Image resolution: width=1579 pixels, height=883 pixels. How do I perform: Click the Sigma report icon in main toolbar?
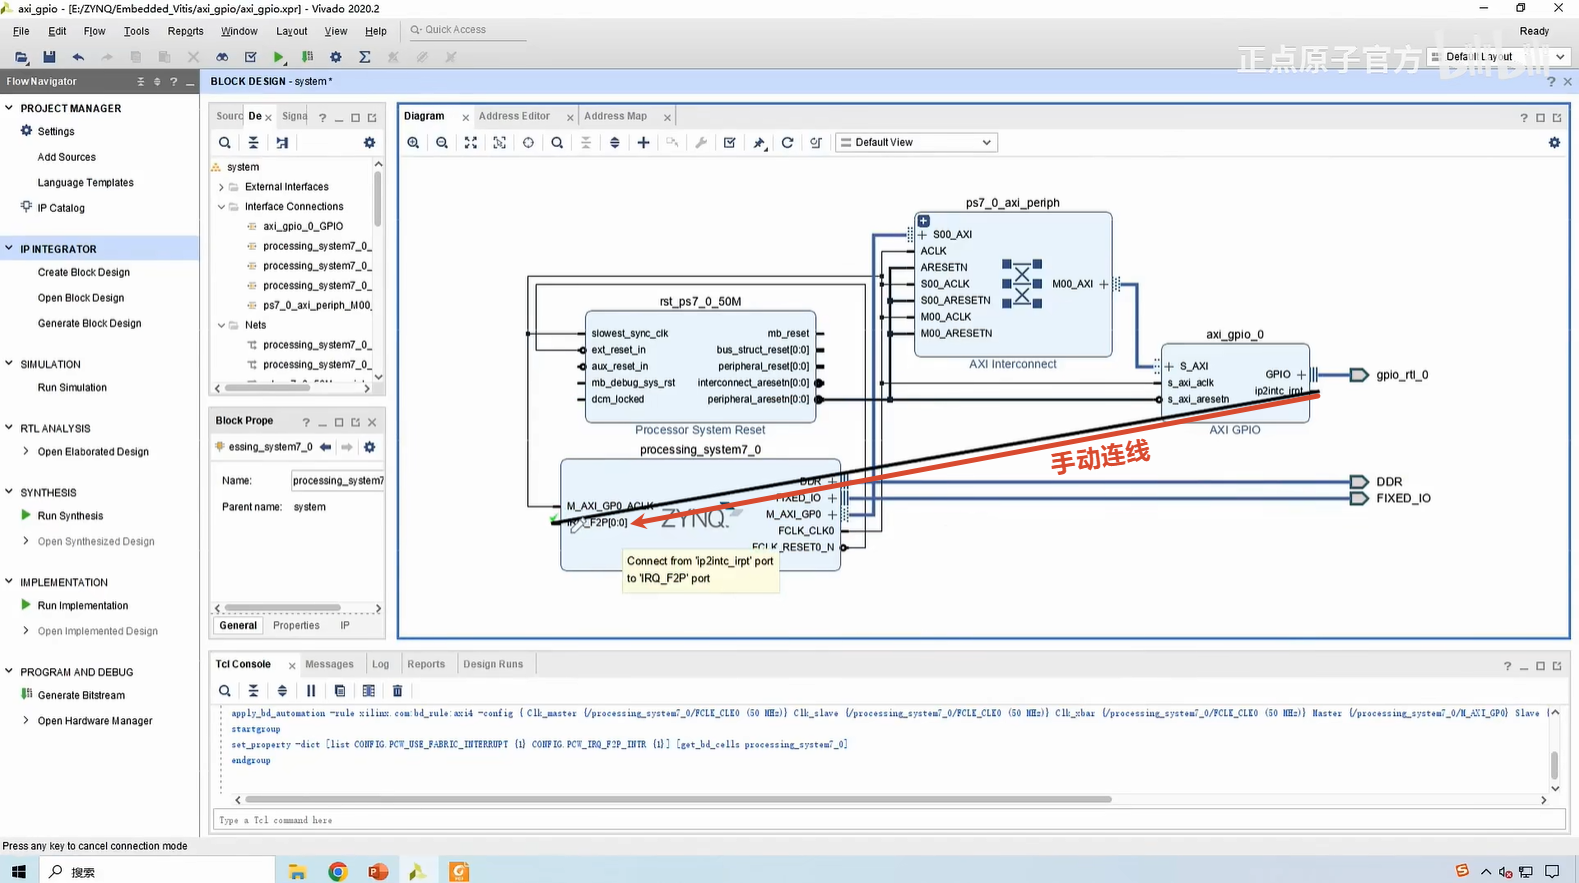tap(365, 57)
